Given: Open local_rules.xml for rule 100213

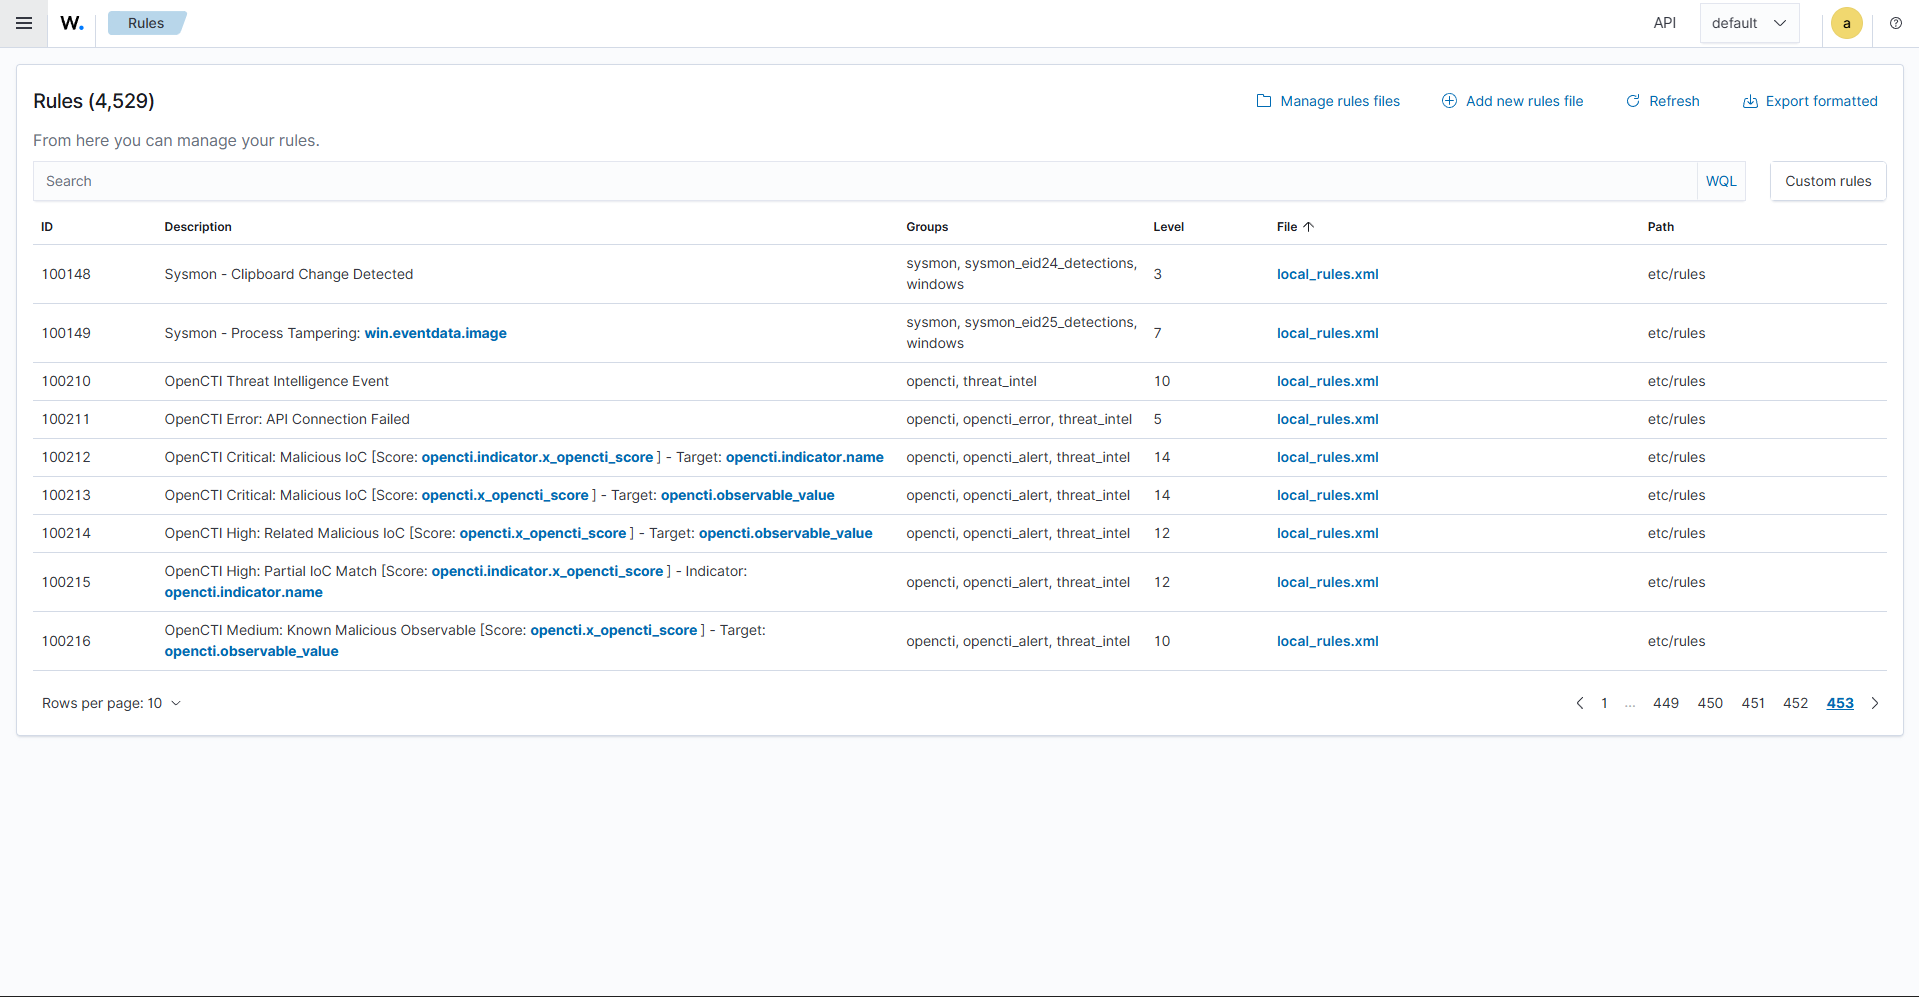Looking at the screenshot, I should [1327, 495].
